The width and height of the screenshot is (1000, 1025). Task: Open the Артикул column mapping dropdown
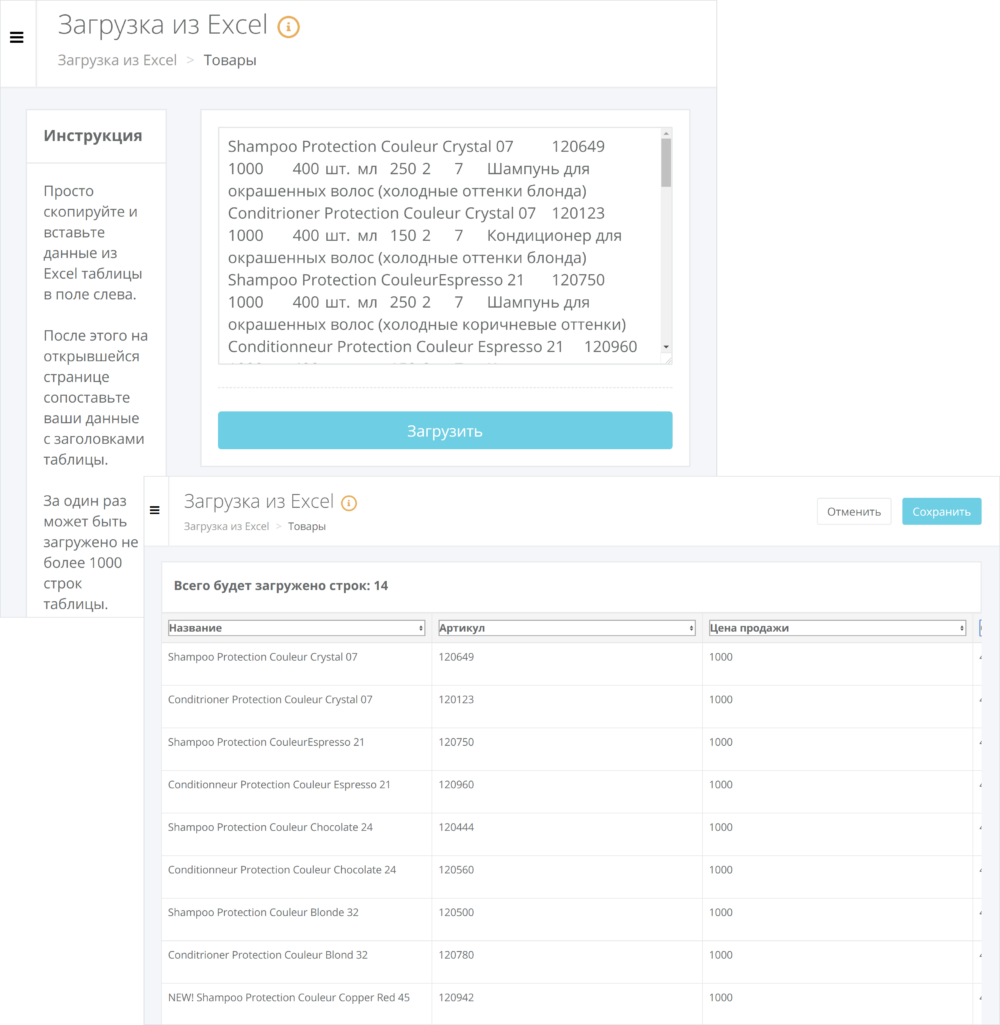click(567, 628)
